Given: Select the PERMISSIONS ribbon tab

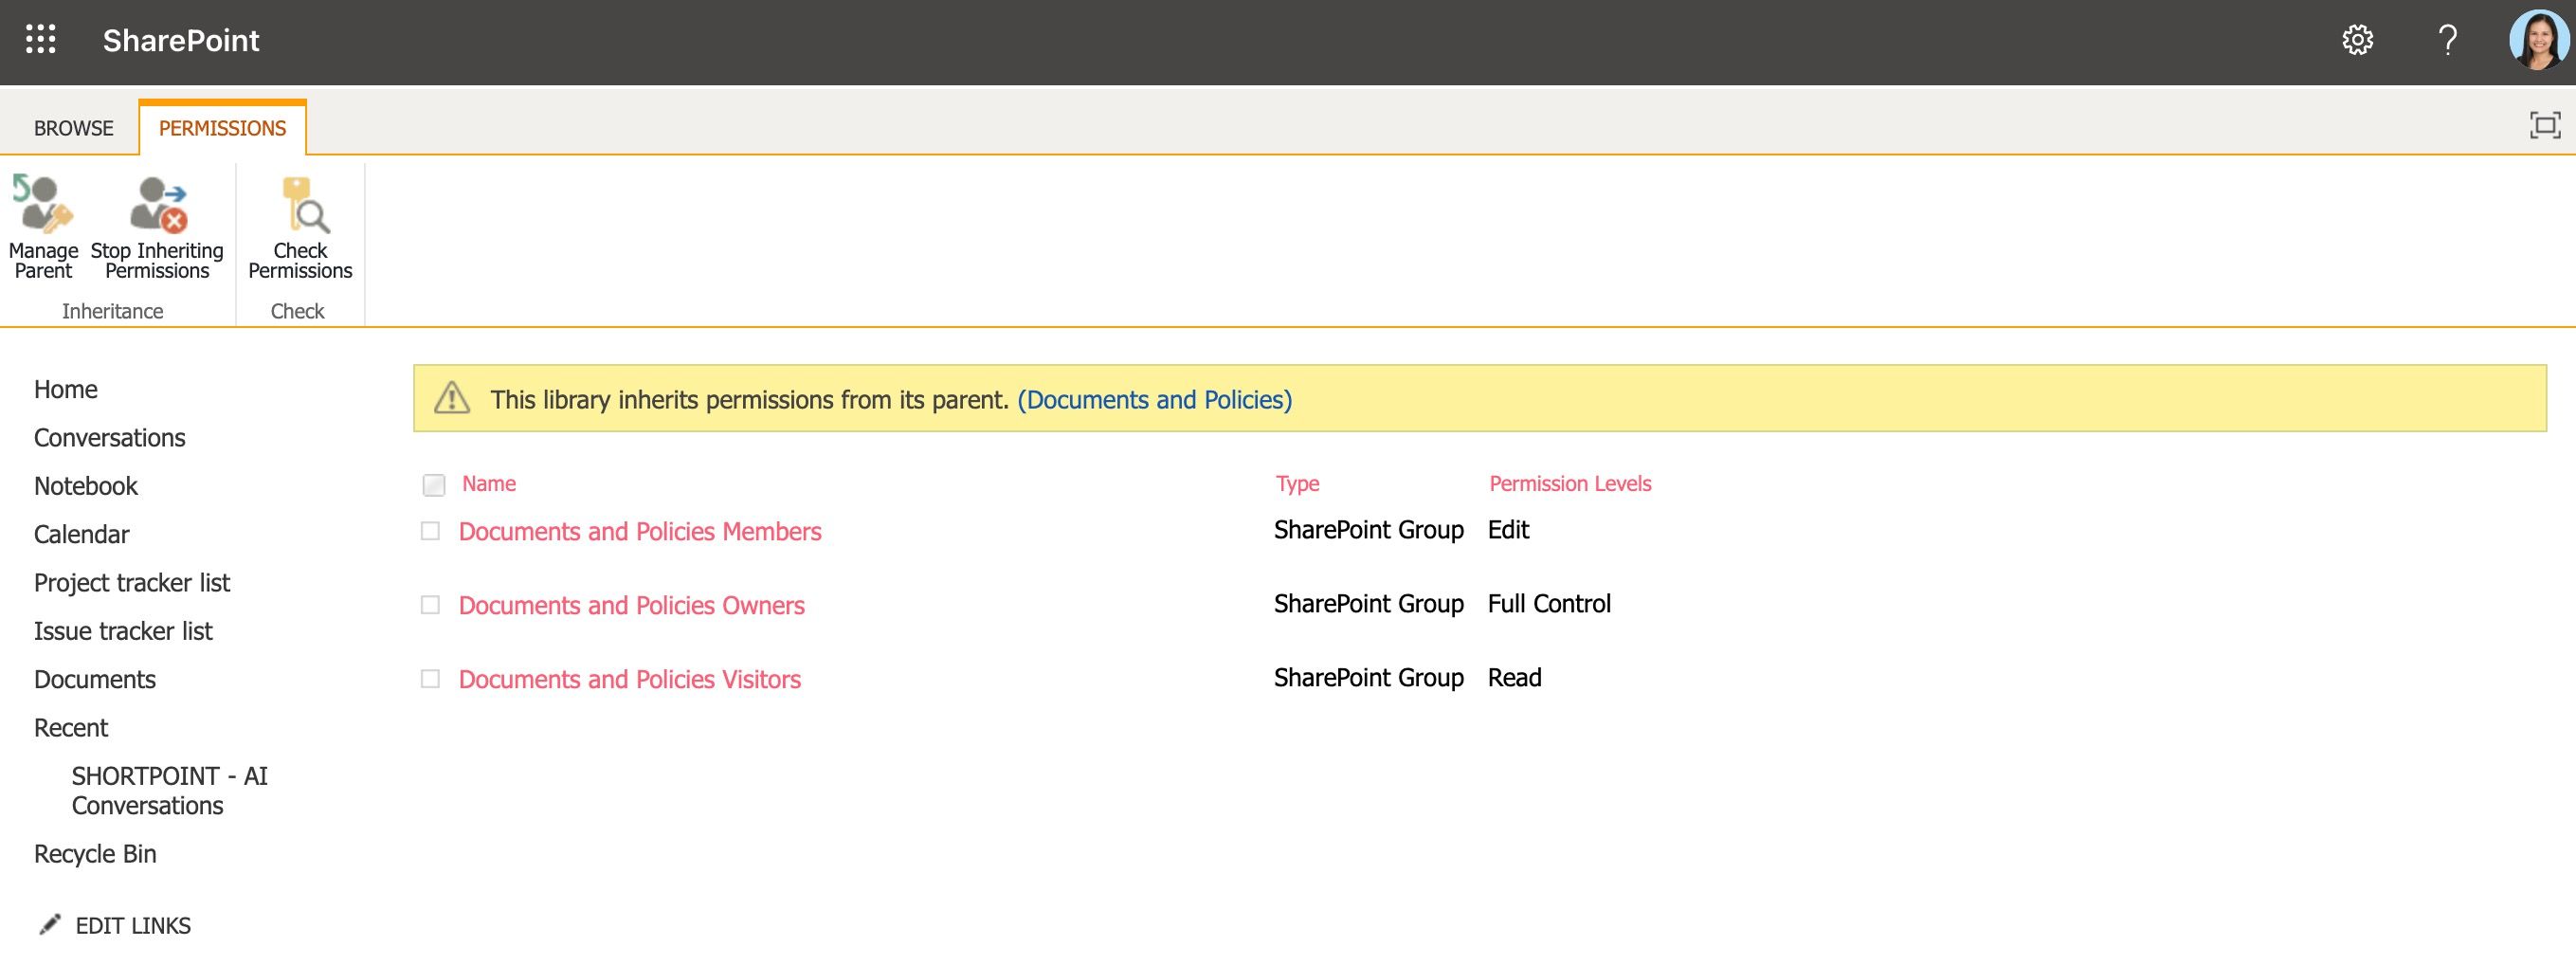Looking at the screenshot, I should click(222, 128).
